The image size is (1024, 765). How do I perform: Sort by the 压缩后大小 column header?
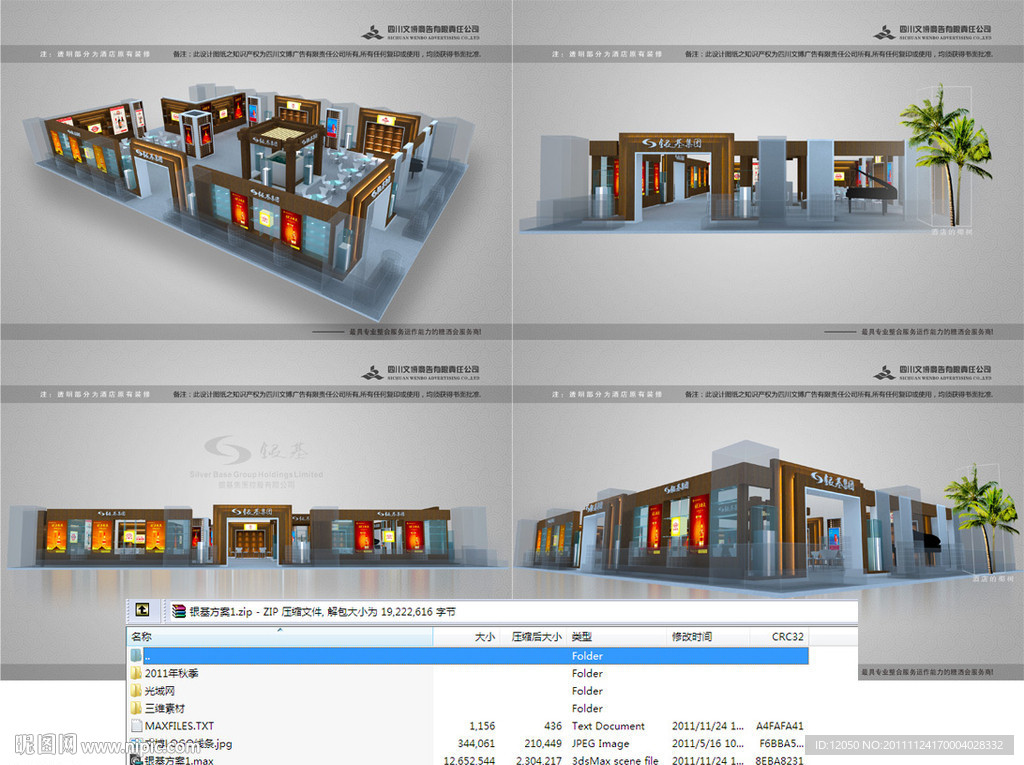[x=534, y=636]
